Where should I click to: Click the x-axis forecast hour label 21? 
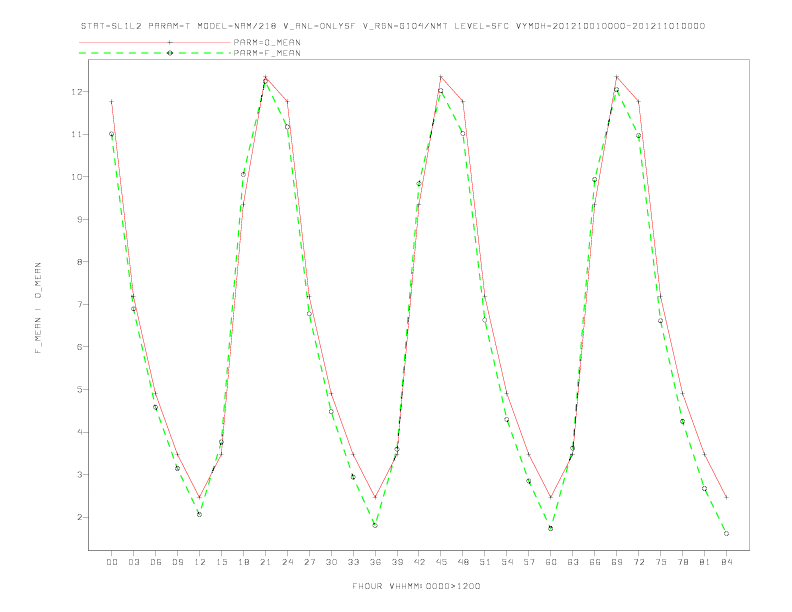265,562
